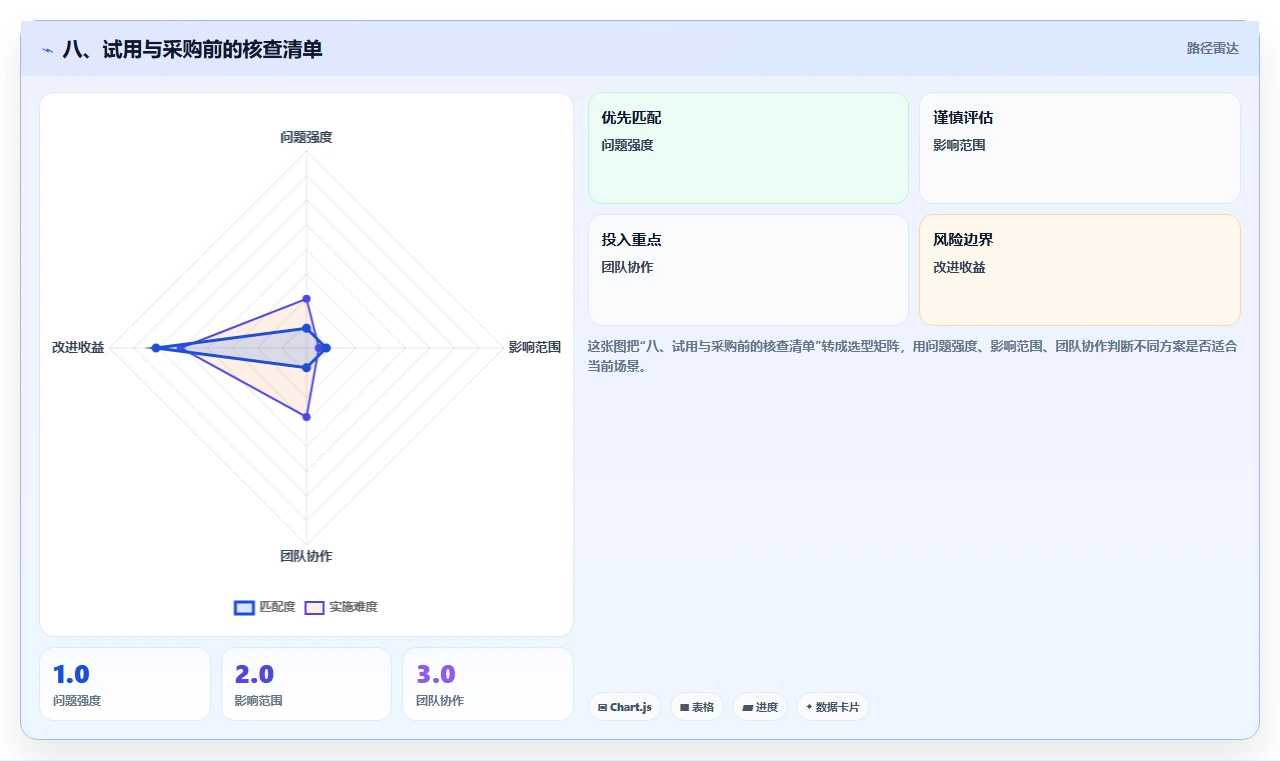Click the 改进收益 radar axis label
The height and width of the screenshot is (761, 1280).
[78, 347]
